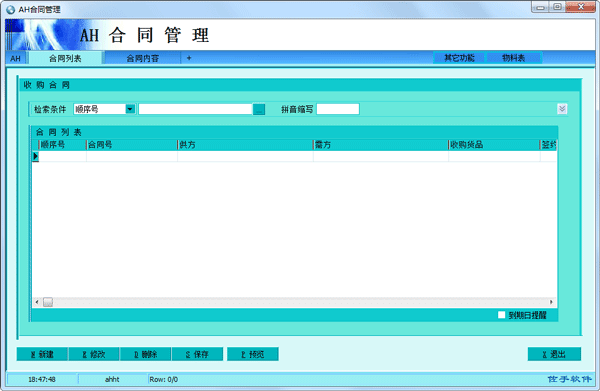The width and height of the screenshot is (600, 391).
Task: Focus the 拼音缩写 input field
Action: click(x=338, y=109)
